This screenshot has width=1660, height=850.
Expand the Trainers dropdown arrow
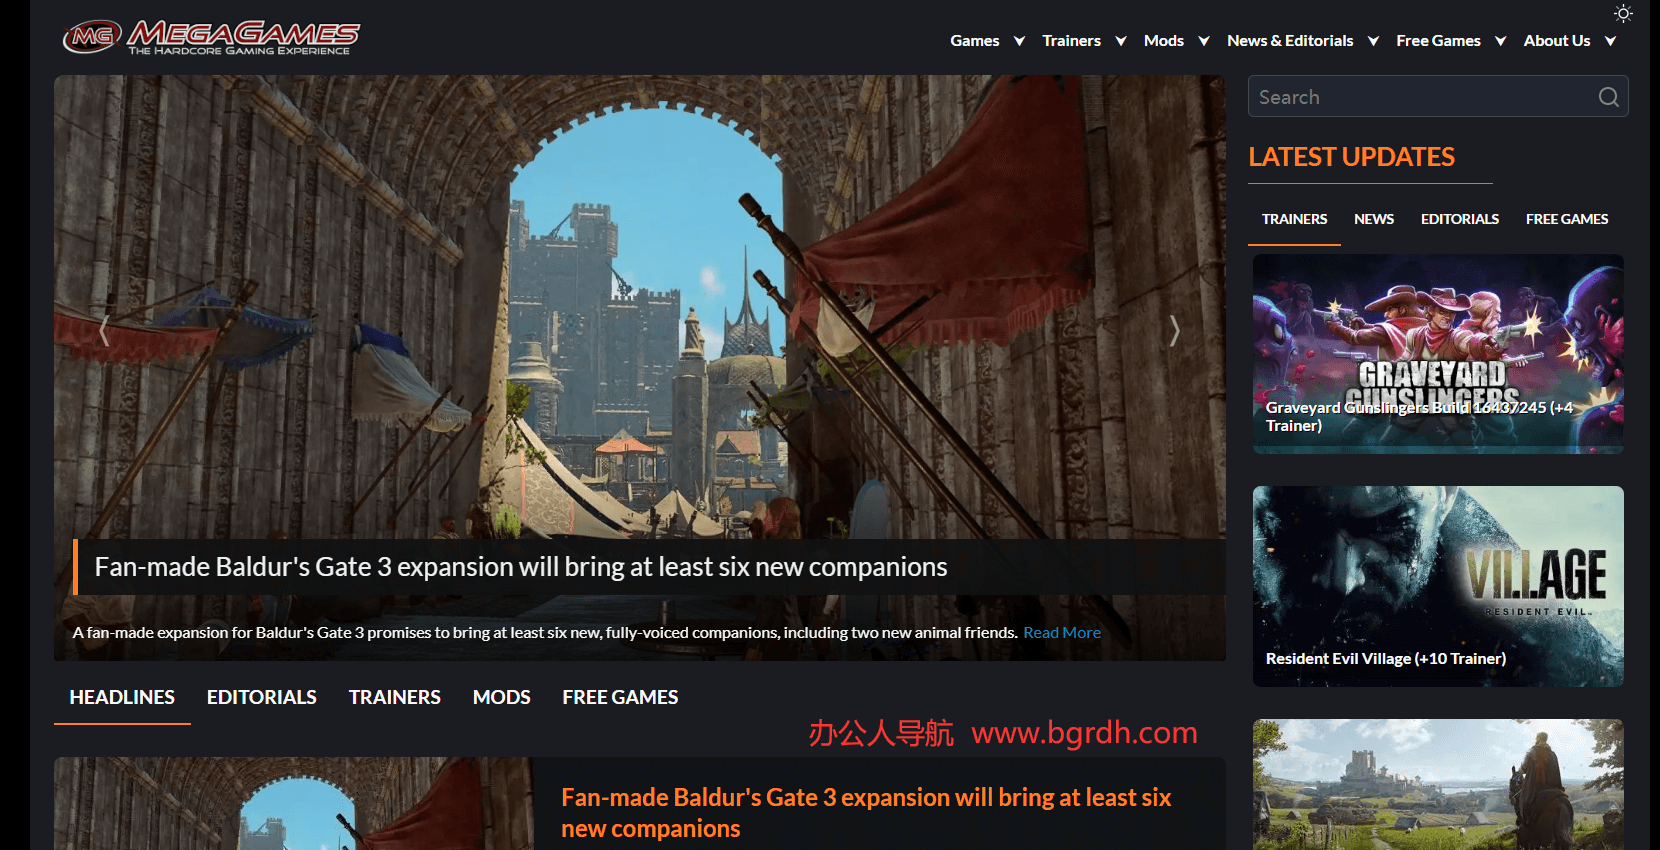[x=1121, y=41]
